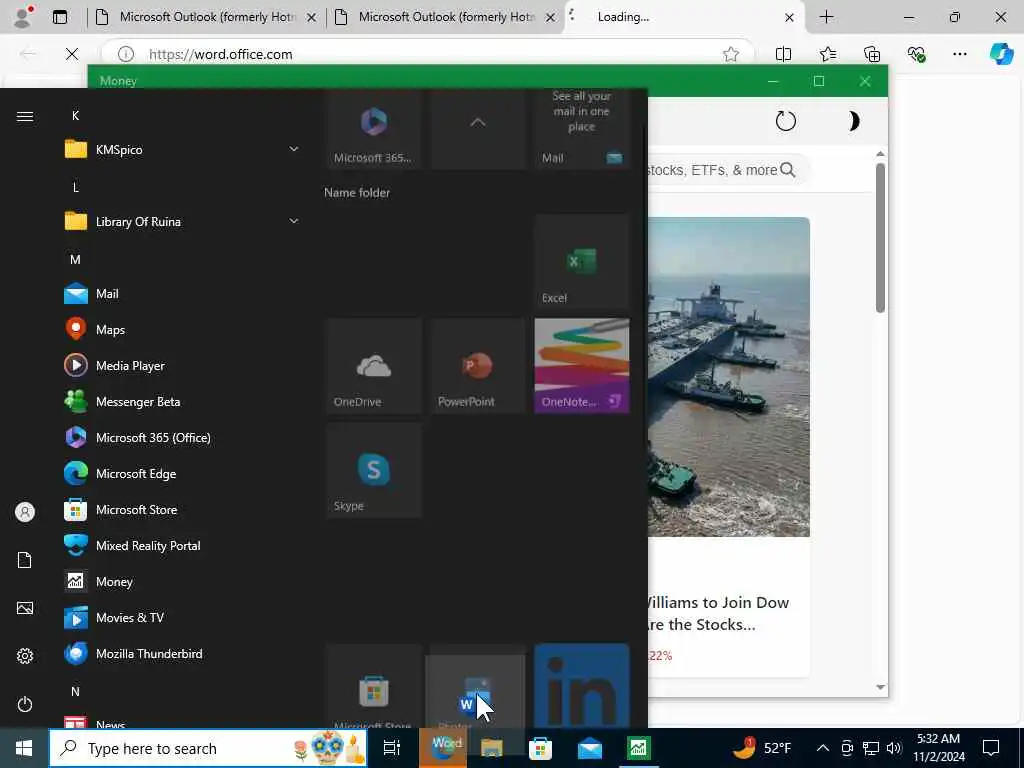Refresh the Money app
The image size is (1024, 768).
click(786, 121)
